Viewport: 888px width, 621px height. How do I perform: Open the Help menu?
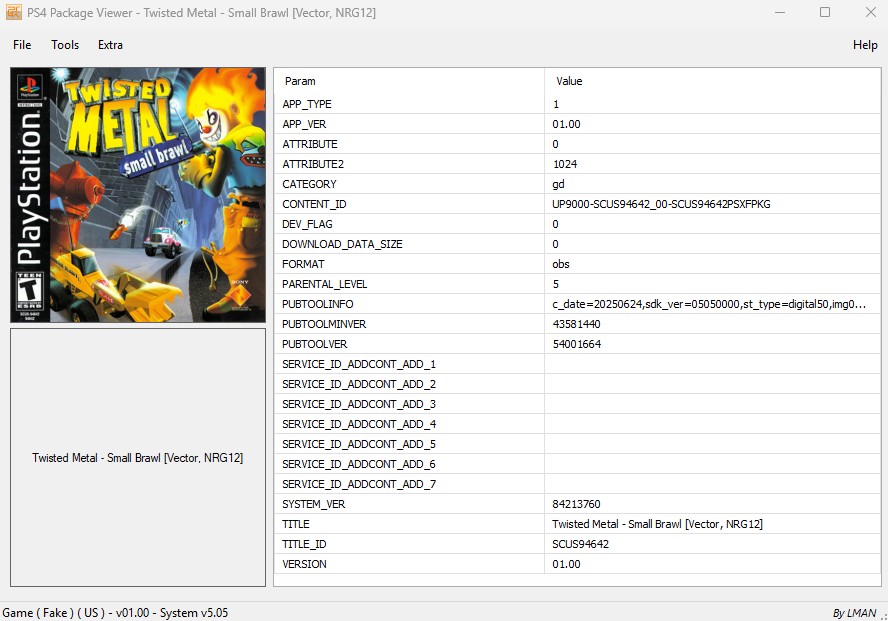(x=865, y=45)
